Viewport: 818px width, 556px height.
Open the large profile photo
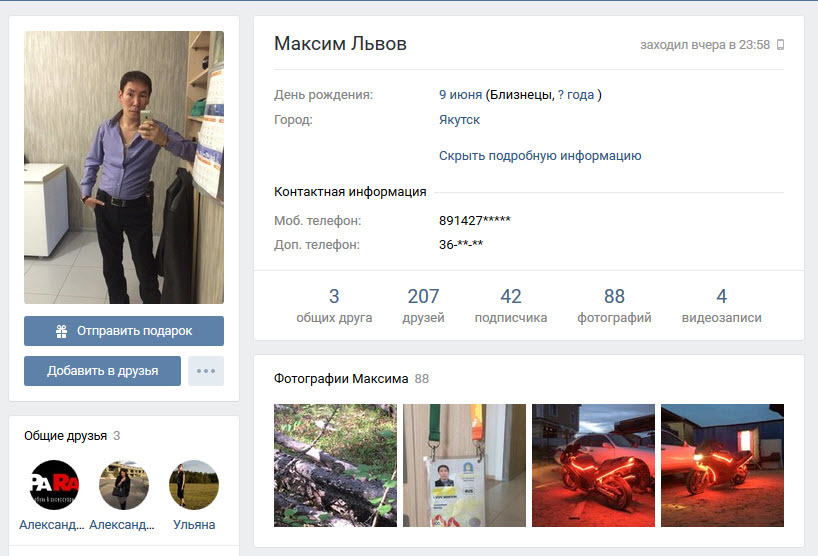click(124, 167)
